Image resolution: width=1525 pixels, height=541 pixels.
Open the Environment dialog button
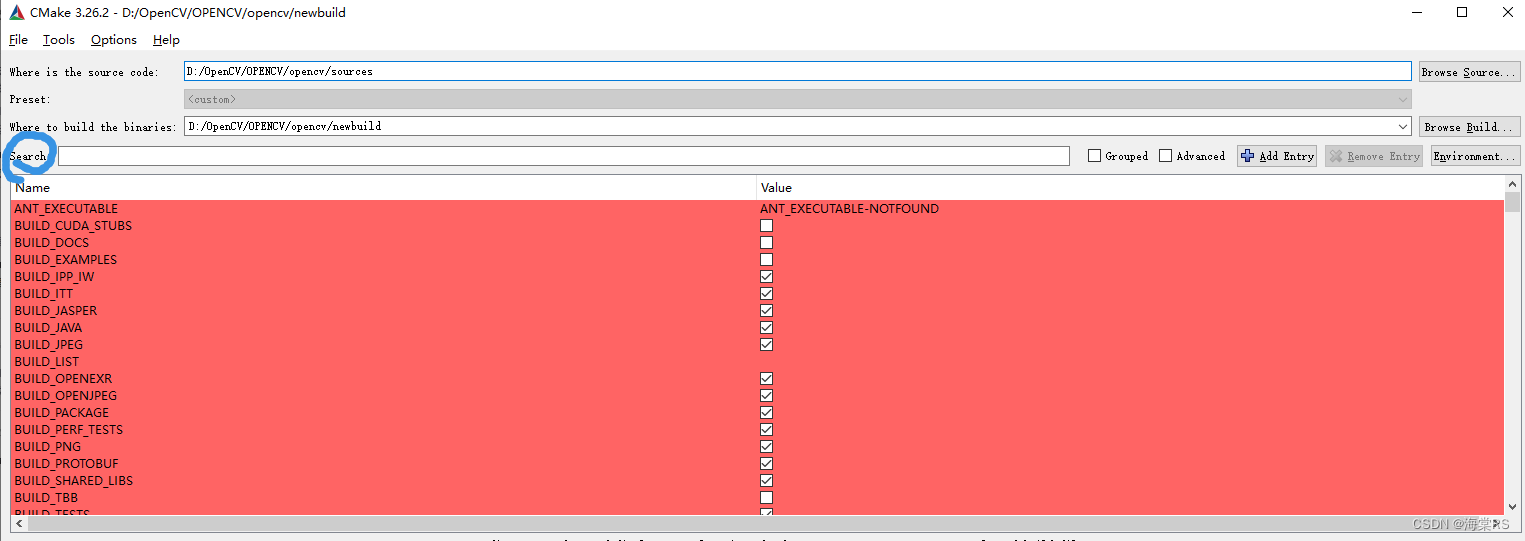[x=1475, y=156]
